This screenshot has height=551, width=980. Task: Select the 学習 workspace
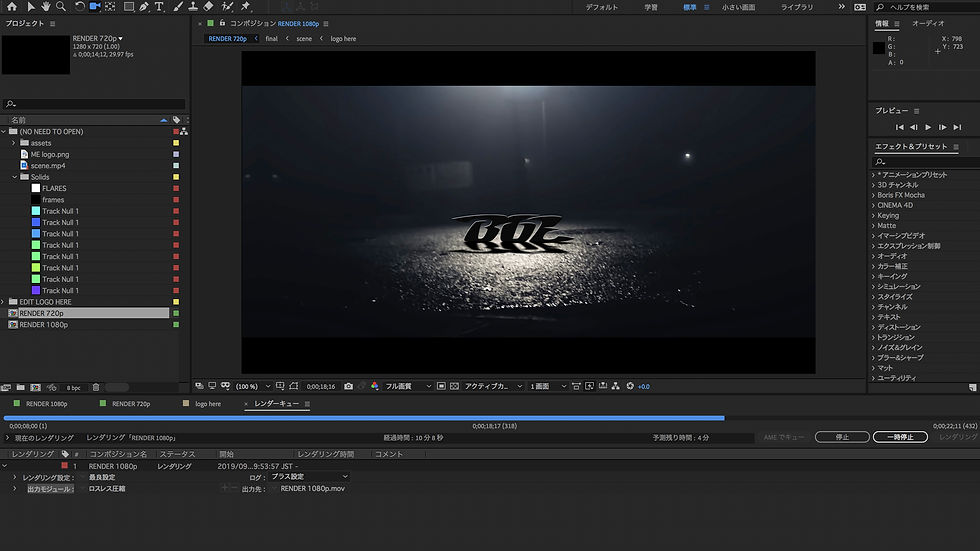(x=651, y=7)
